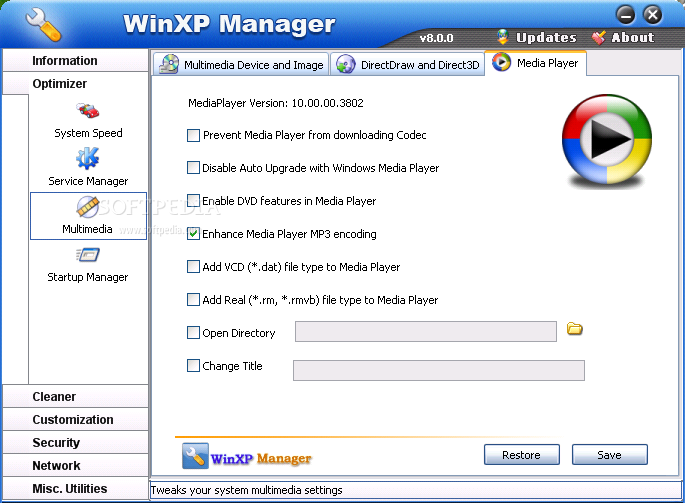This screenshot has height=503, width=685.
Task: Click the System Speed label
Action: (88, 133)
